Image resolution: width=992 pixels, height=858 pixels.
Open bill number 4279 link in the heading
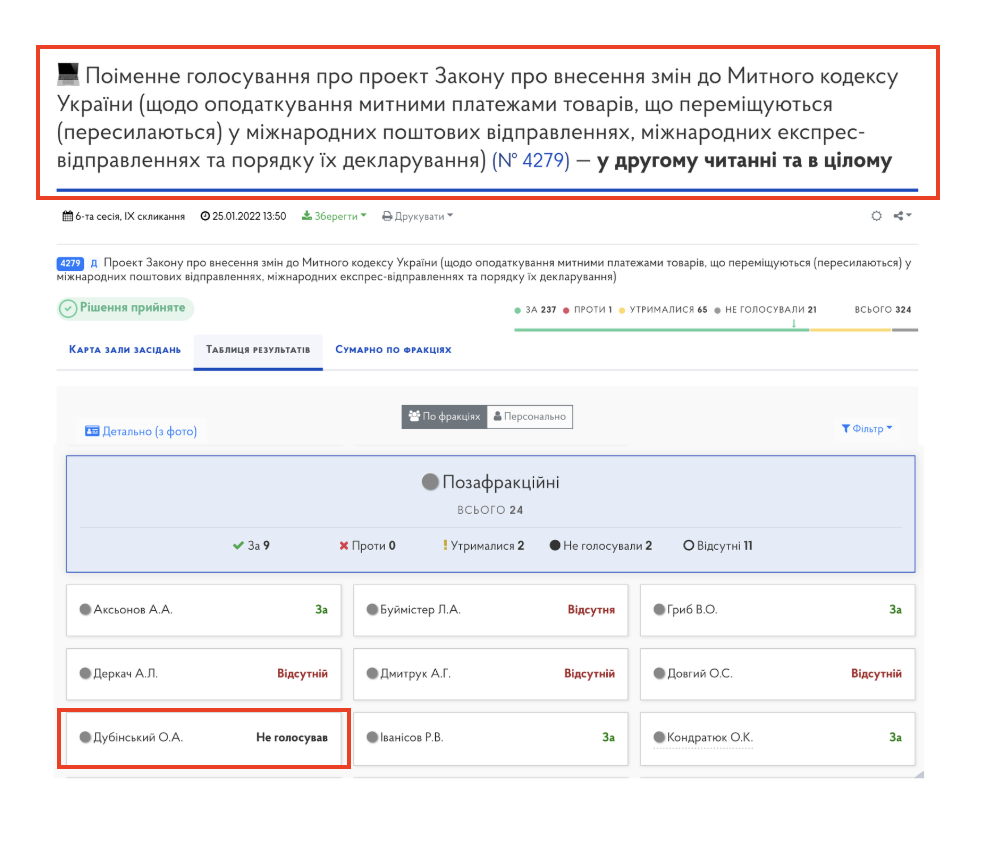(x=531, y=161)
